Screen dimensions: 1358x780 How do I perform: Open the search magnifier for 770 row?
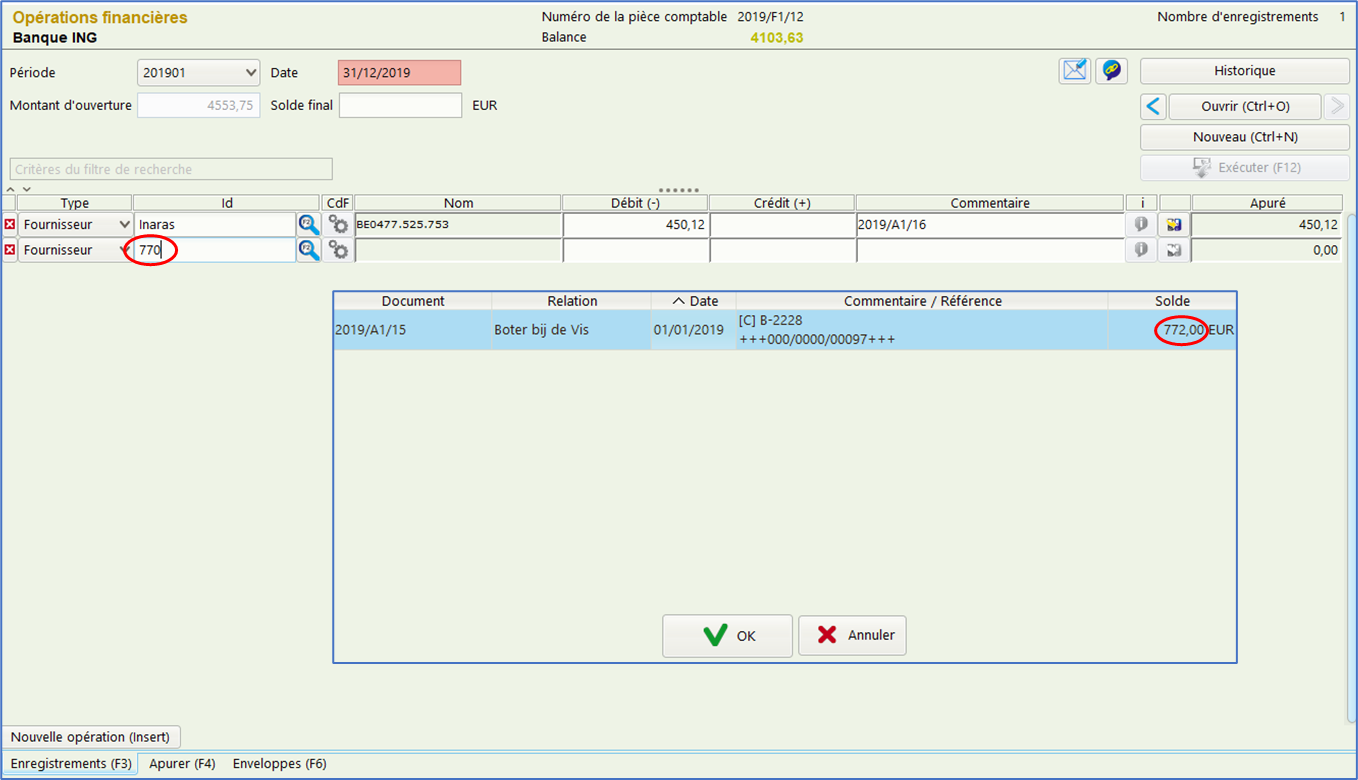click(309, 250)
